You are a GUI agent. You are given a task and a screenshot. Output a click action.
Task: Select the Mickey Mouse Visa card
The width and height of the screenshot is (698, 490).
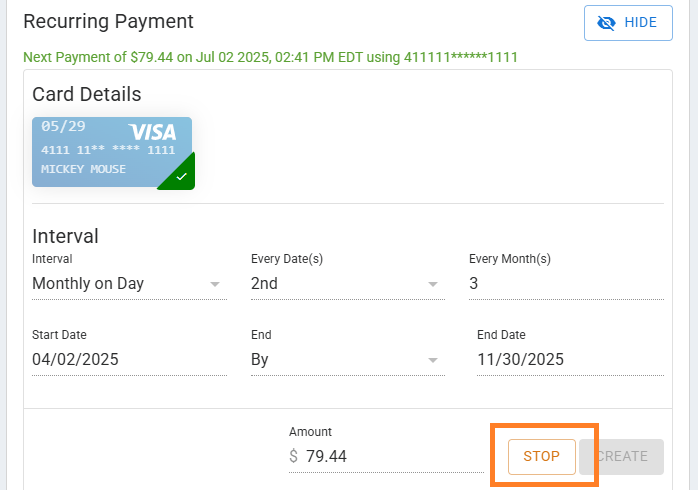pos(112,152)
